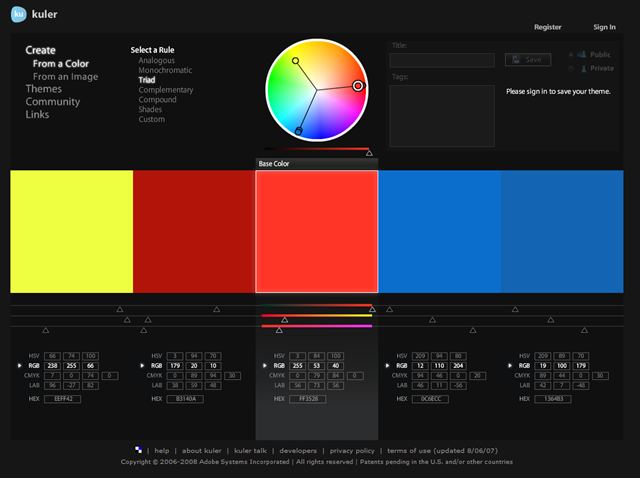This screenshot has width=640, height=478.
Task: Expand RGB arrow for yellow swatch
Action: 19,365
